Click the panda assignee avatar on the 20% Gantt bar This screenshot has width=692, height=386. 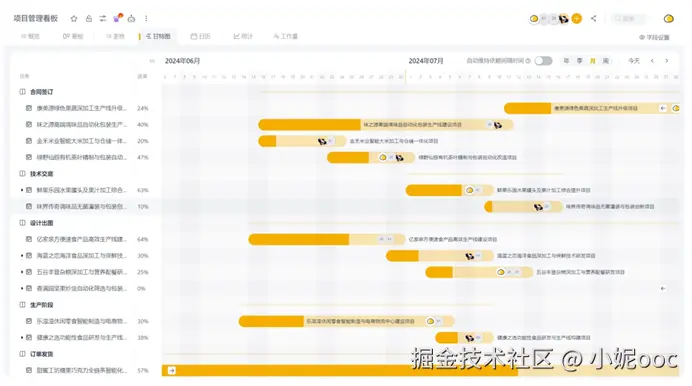point(322,141)
